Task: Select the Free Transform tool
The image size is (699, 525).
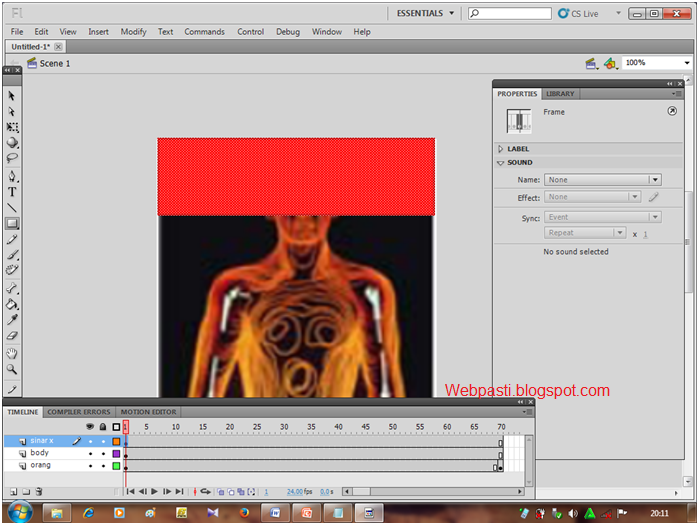Action: click(x=12, y=127)
